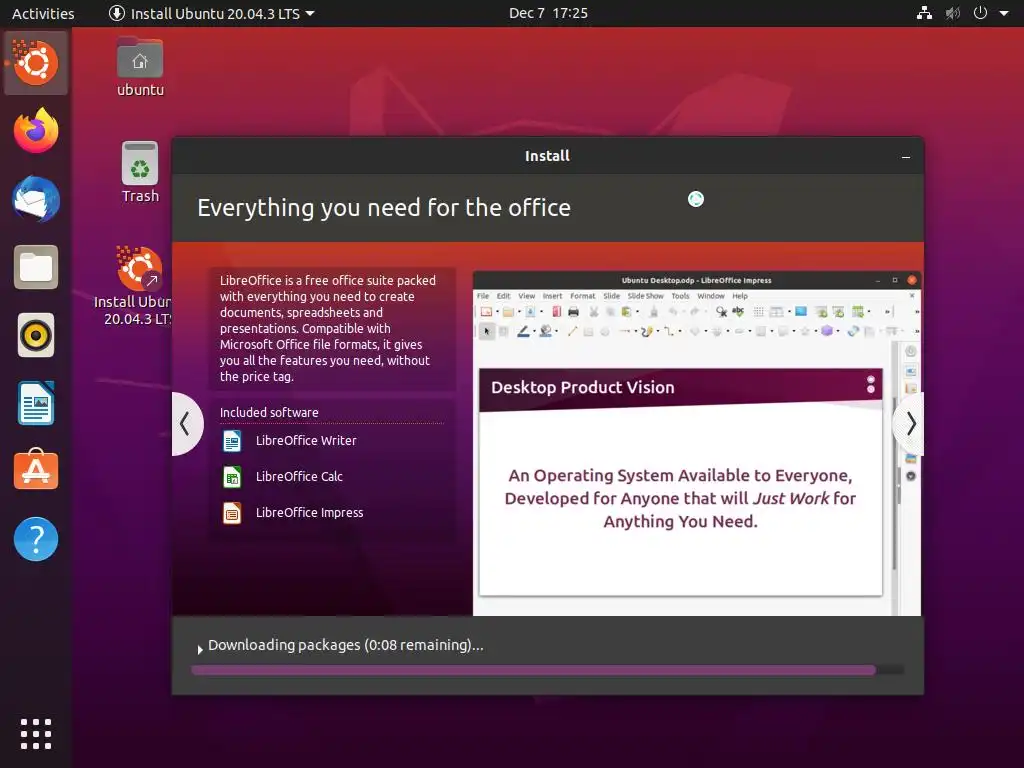Click the File menu in Impress screenshot
This screenshot has width=1024, height=768.
[x=483, y=296]
